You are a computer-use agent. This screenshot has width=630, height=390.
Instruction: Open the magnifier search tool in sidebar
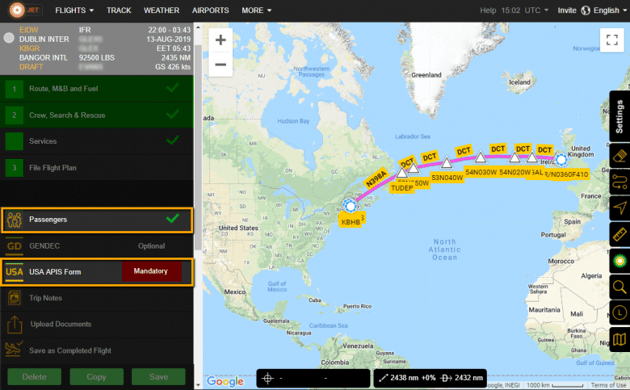click(x=620, y=287)
